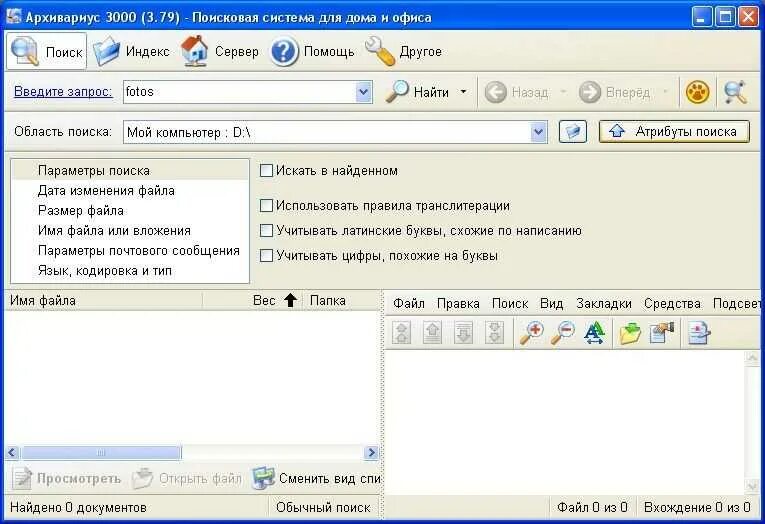
Task: Click viewer scrollbar up arrow
Action: click(752, 358)
